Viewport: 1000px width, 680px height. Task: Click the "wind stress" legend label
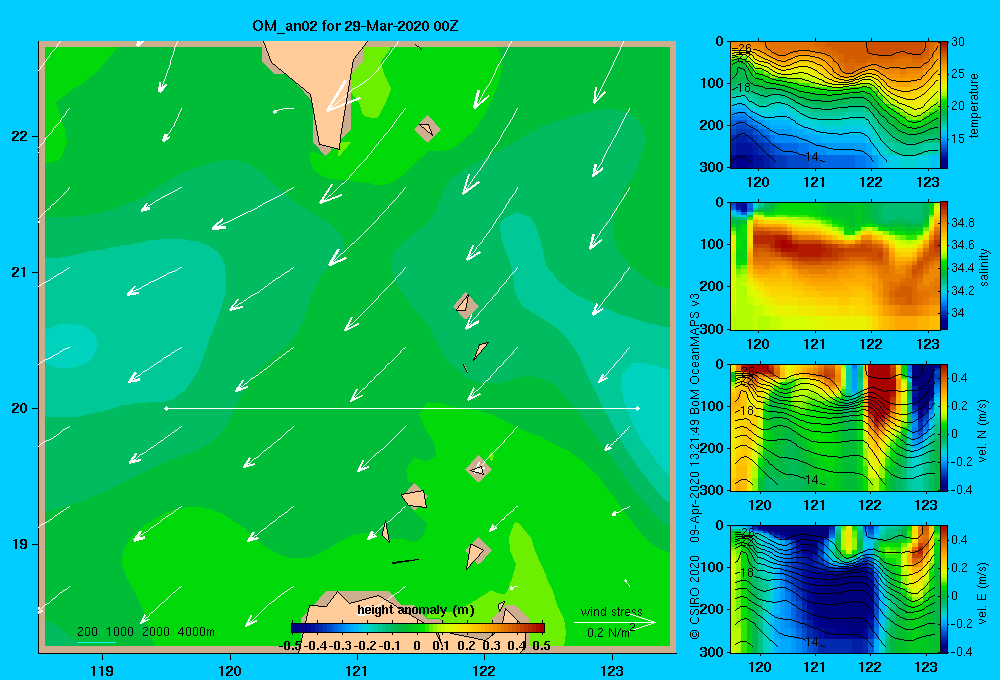pos(611,612)
